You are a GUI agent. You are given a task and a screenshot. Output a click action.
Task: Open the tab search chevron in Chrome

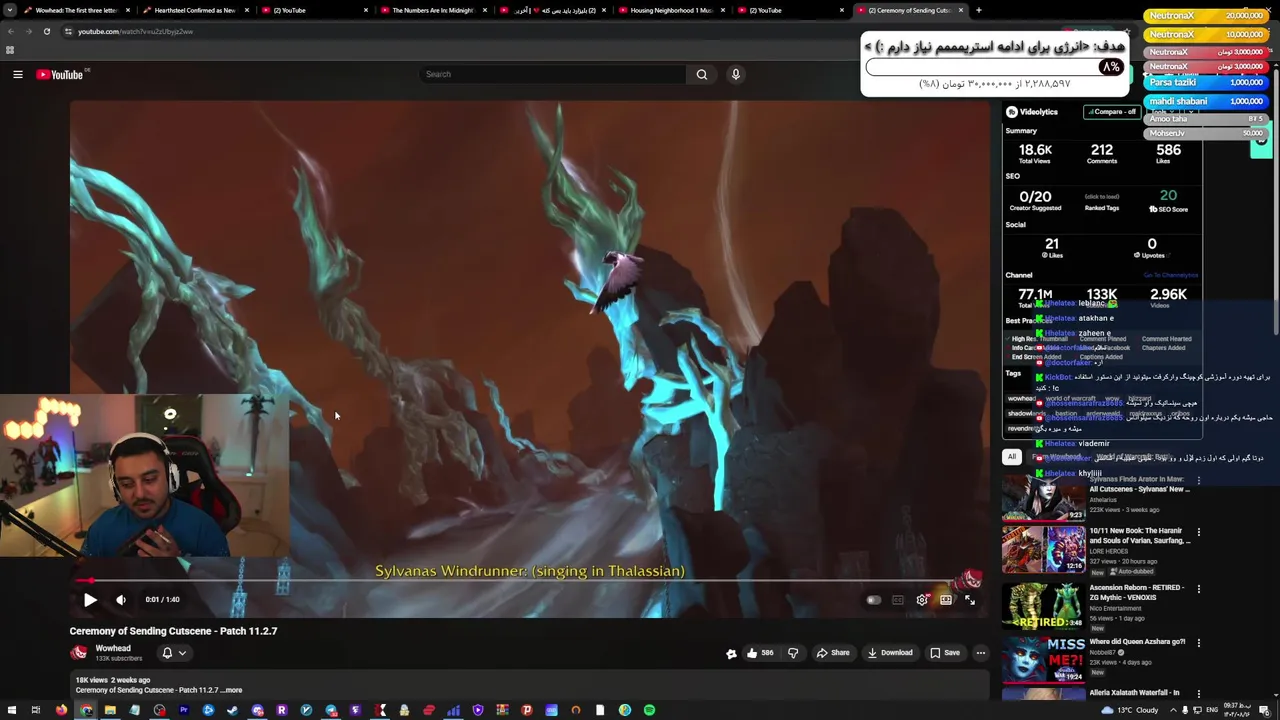(x=9, y=10)
